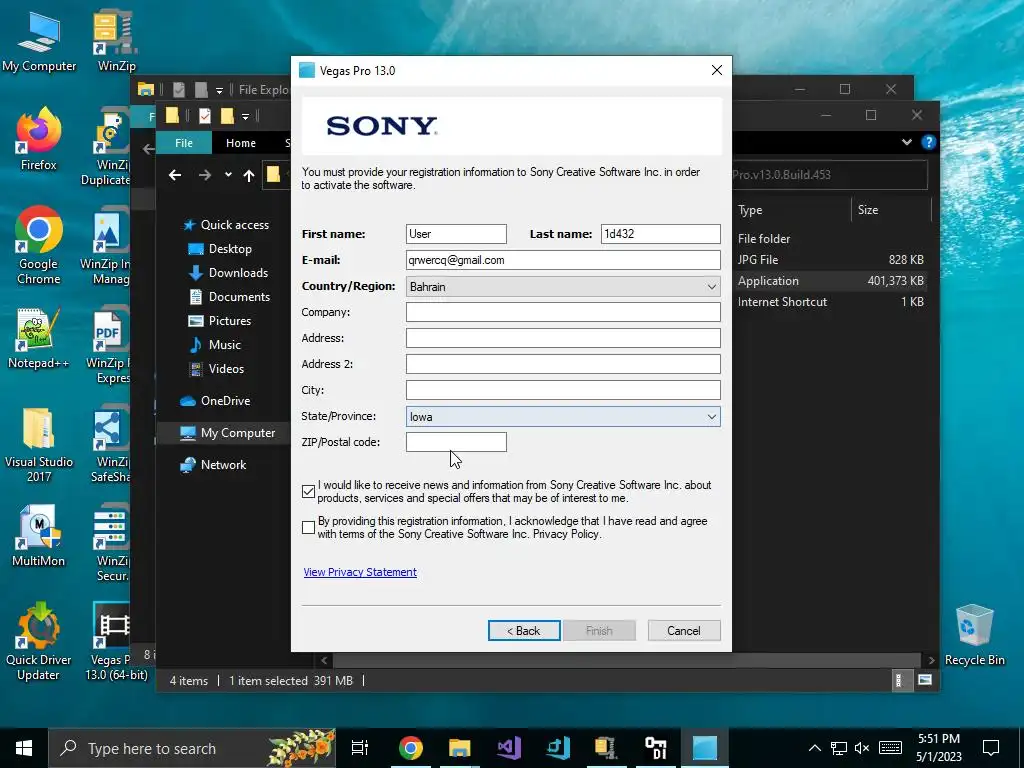Open My Computer desktop icon
Screen dimensions: 1024x768
39,40
